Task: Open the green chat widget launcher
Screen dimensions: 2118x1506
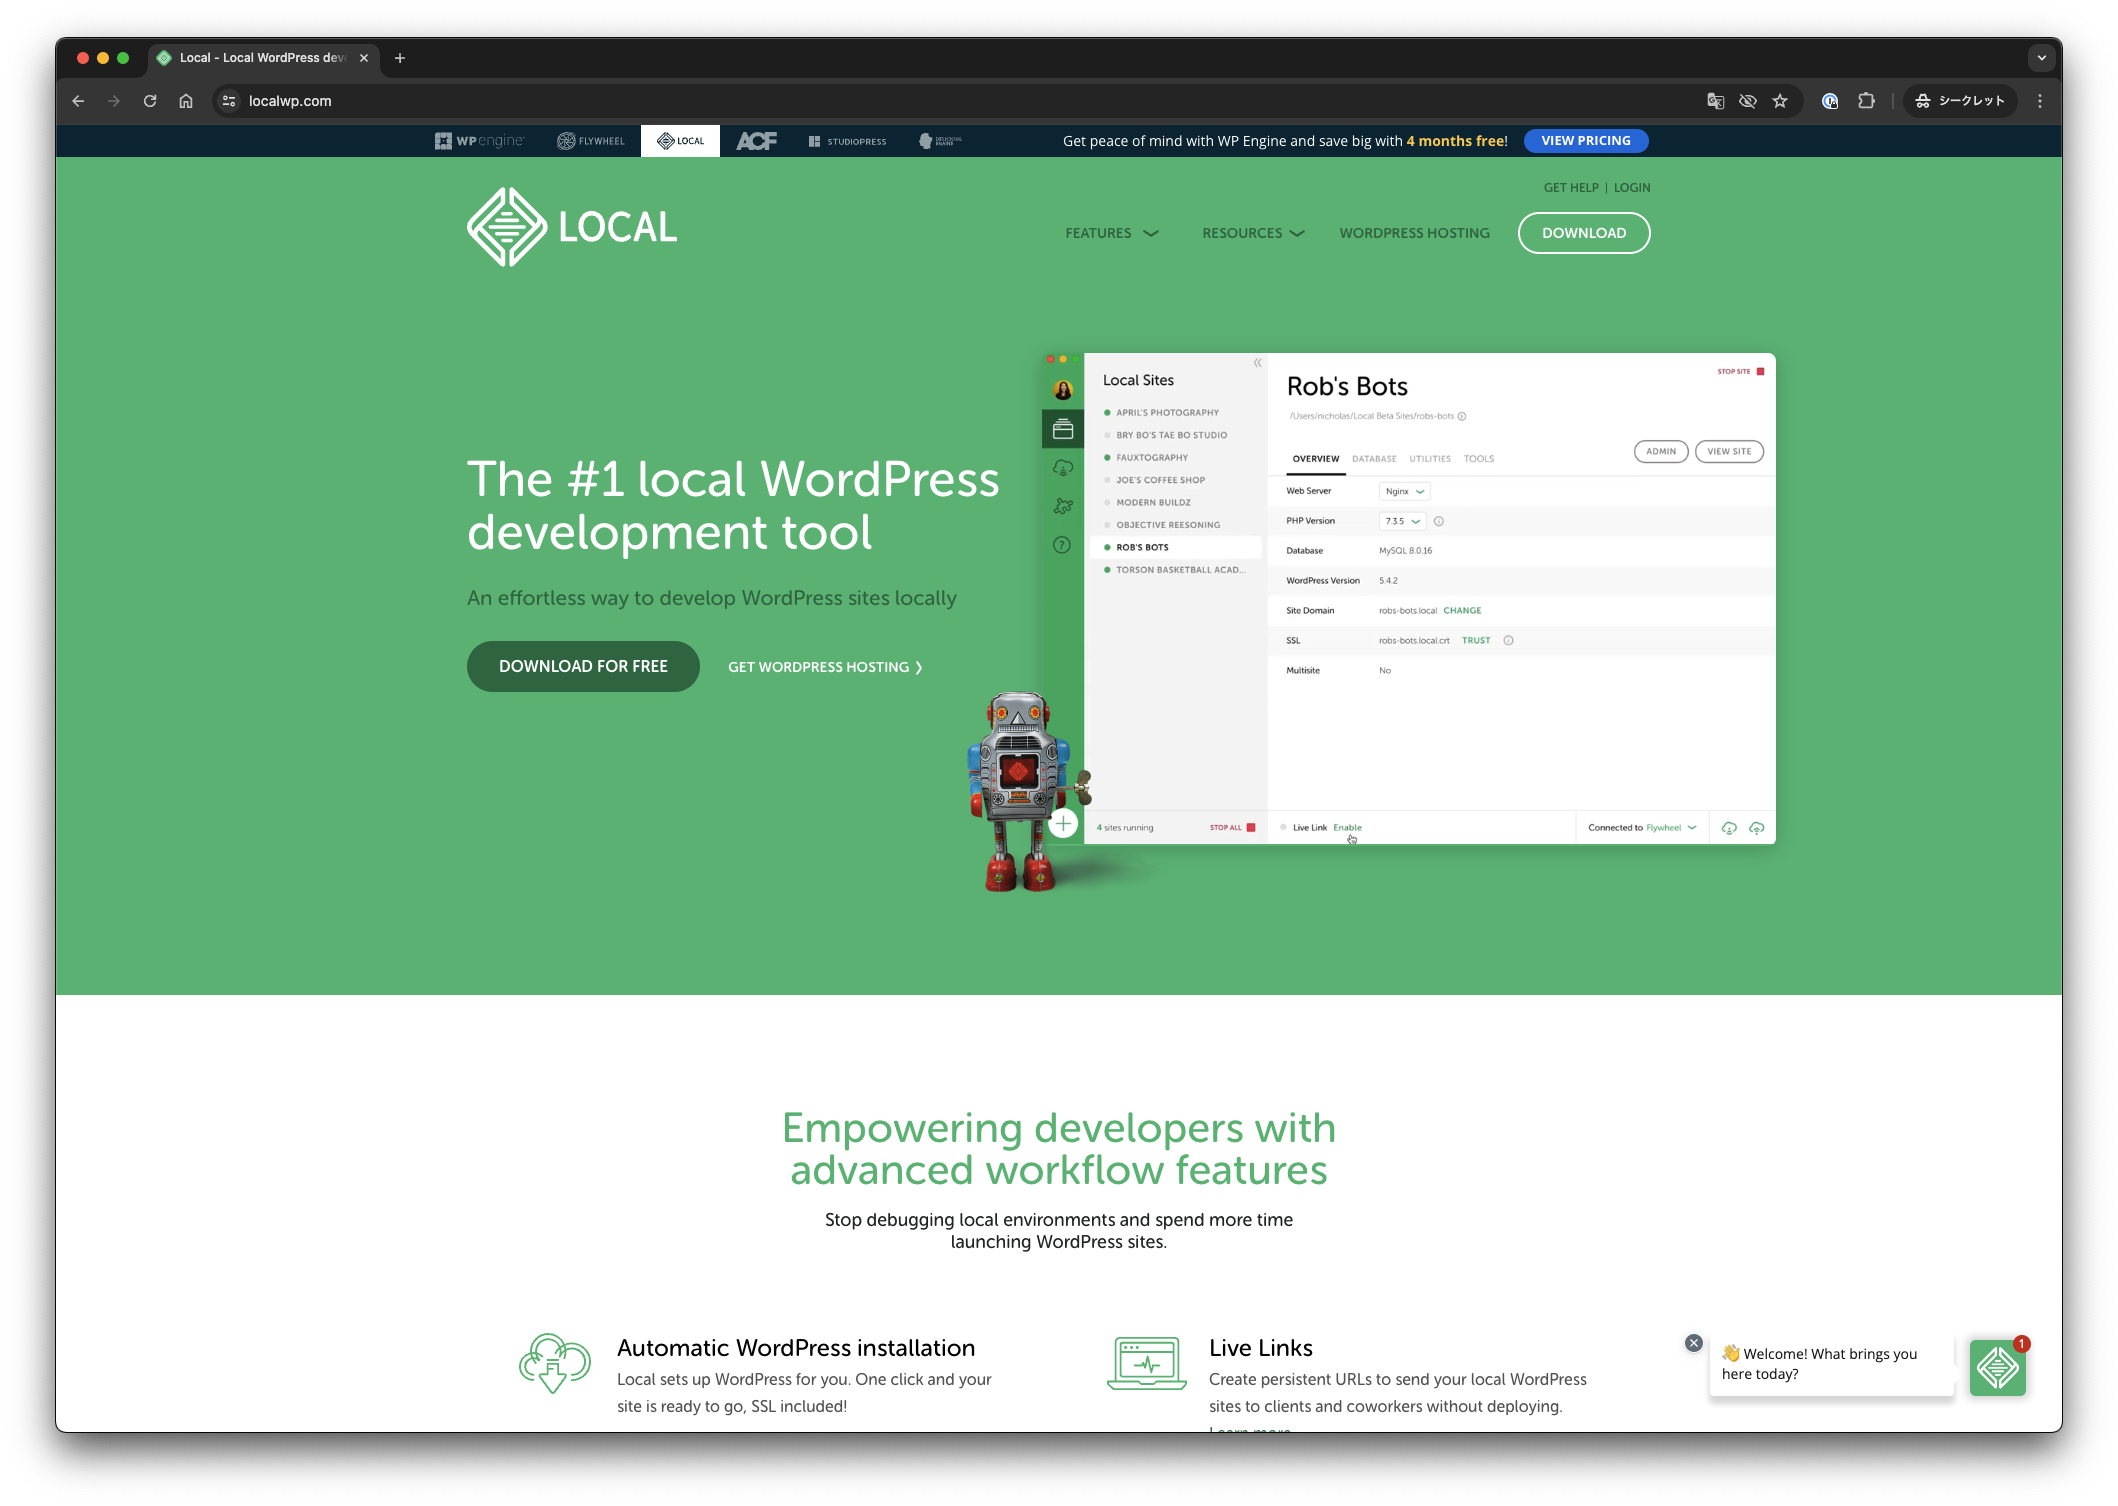Action: (1998, 1367)
